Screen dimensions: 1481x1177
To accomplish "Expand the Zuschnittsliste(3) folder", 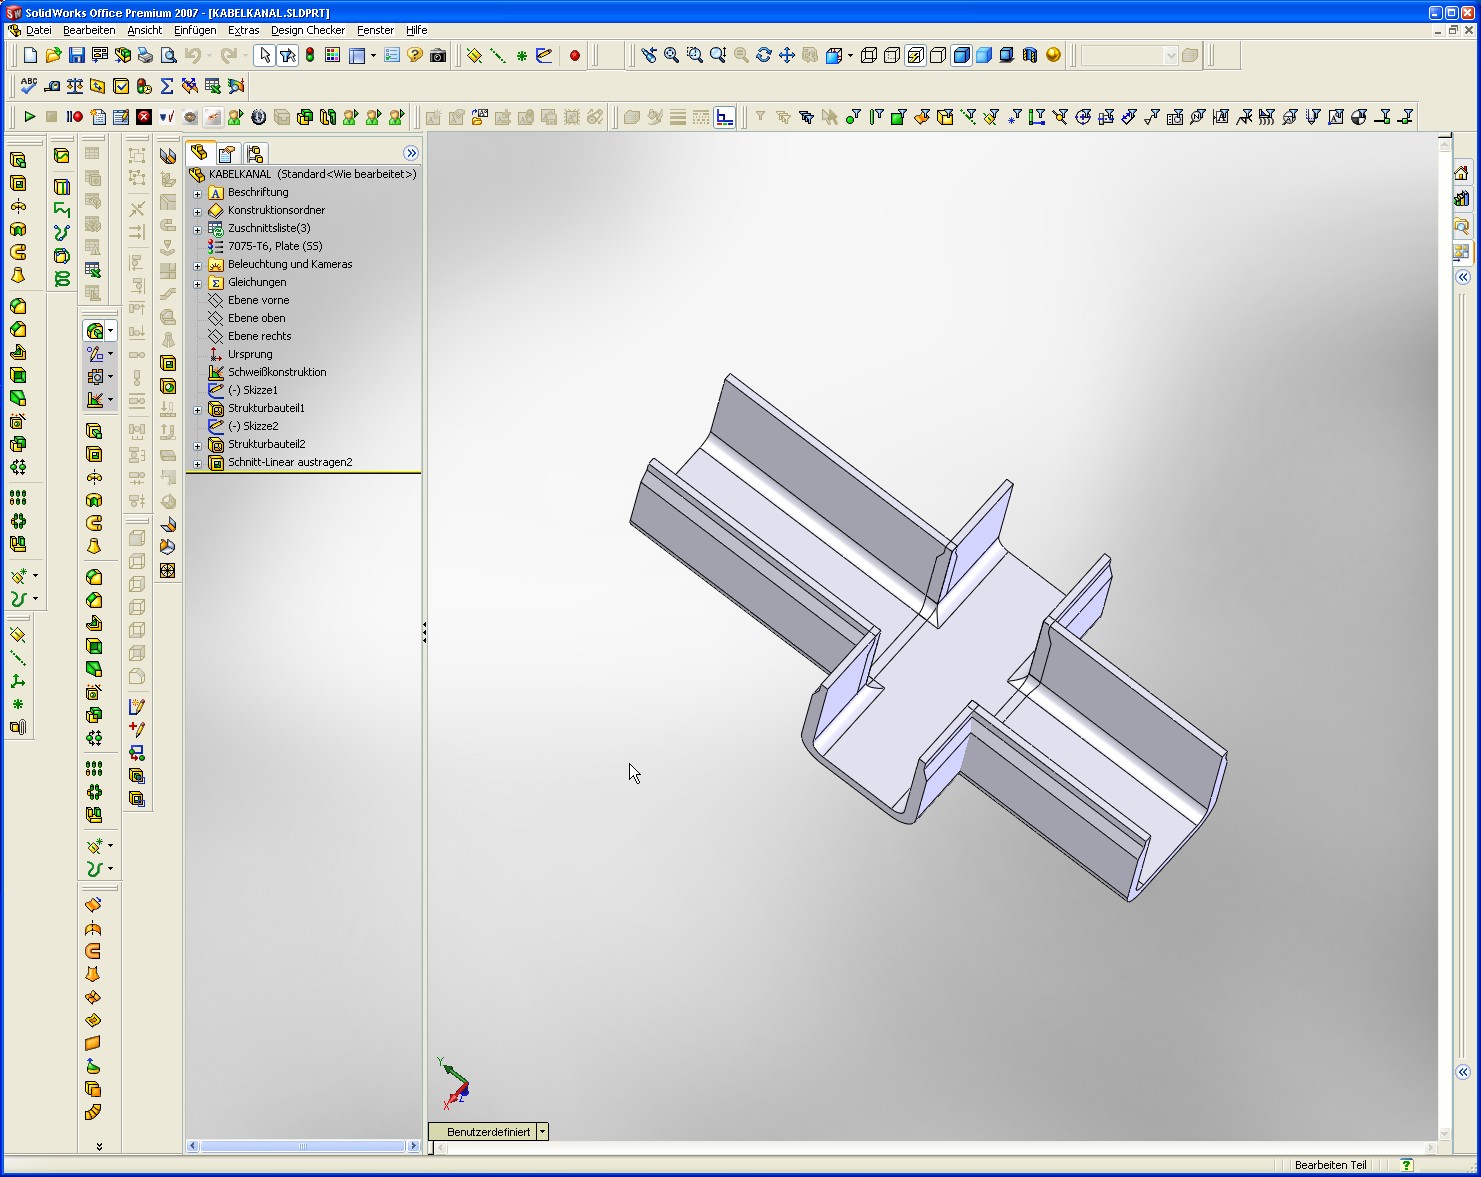I will (197, 229).
